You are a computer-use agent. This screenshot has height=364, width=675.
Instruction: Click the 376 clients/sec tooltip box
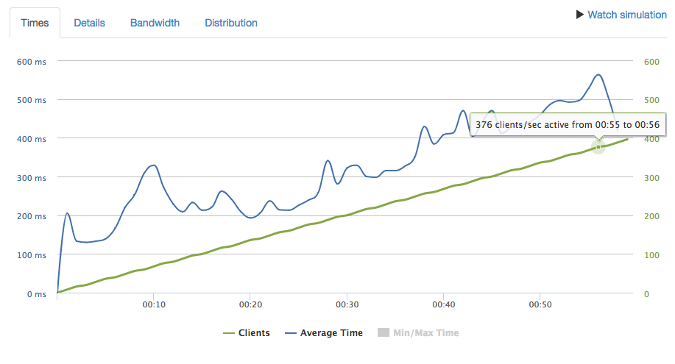click(567, 125)
